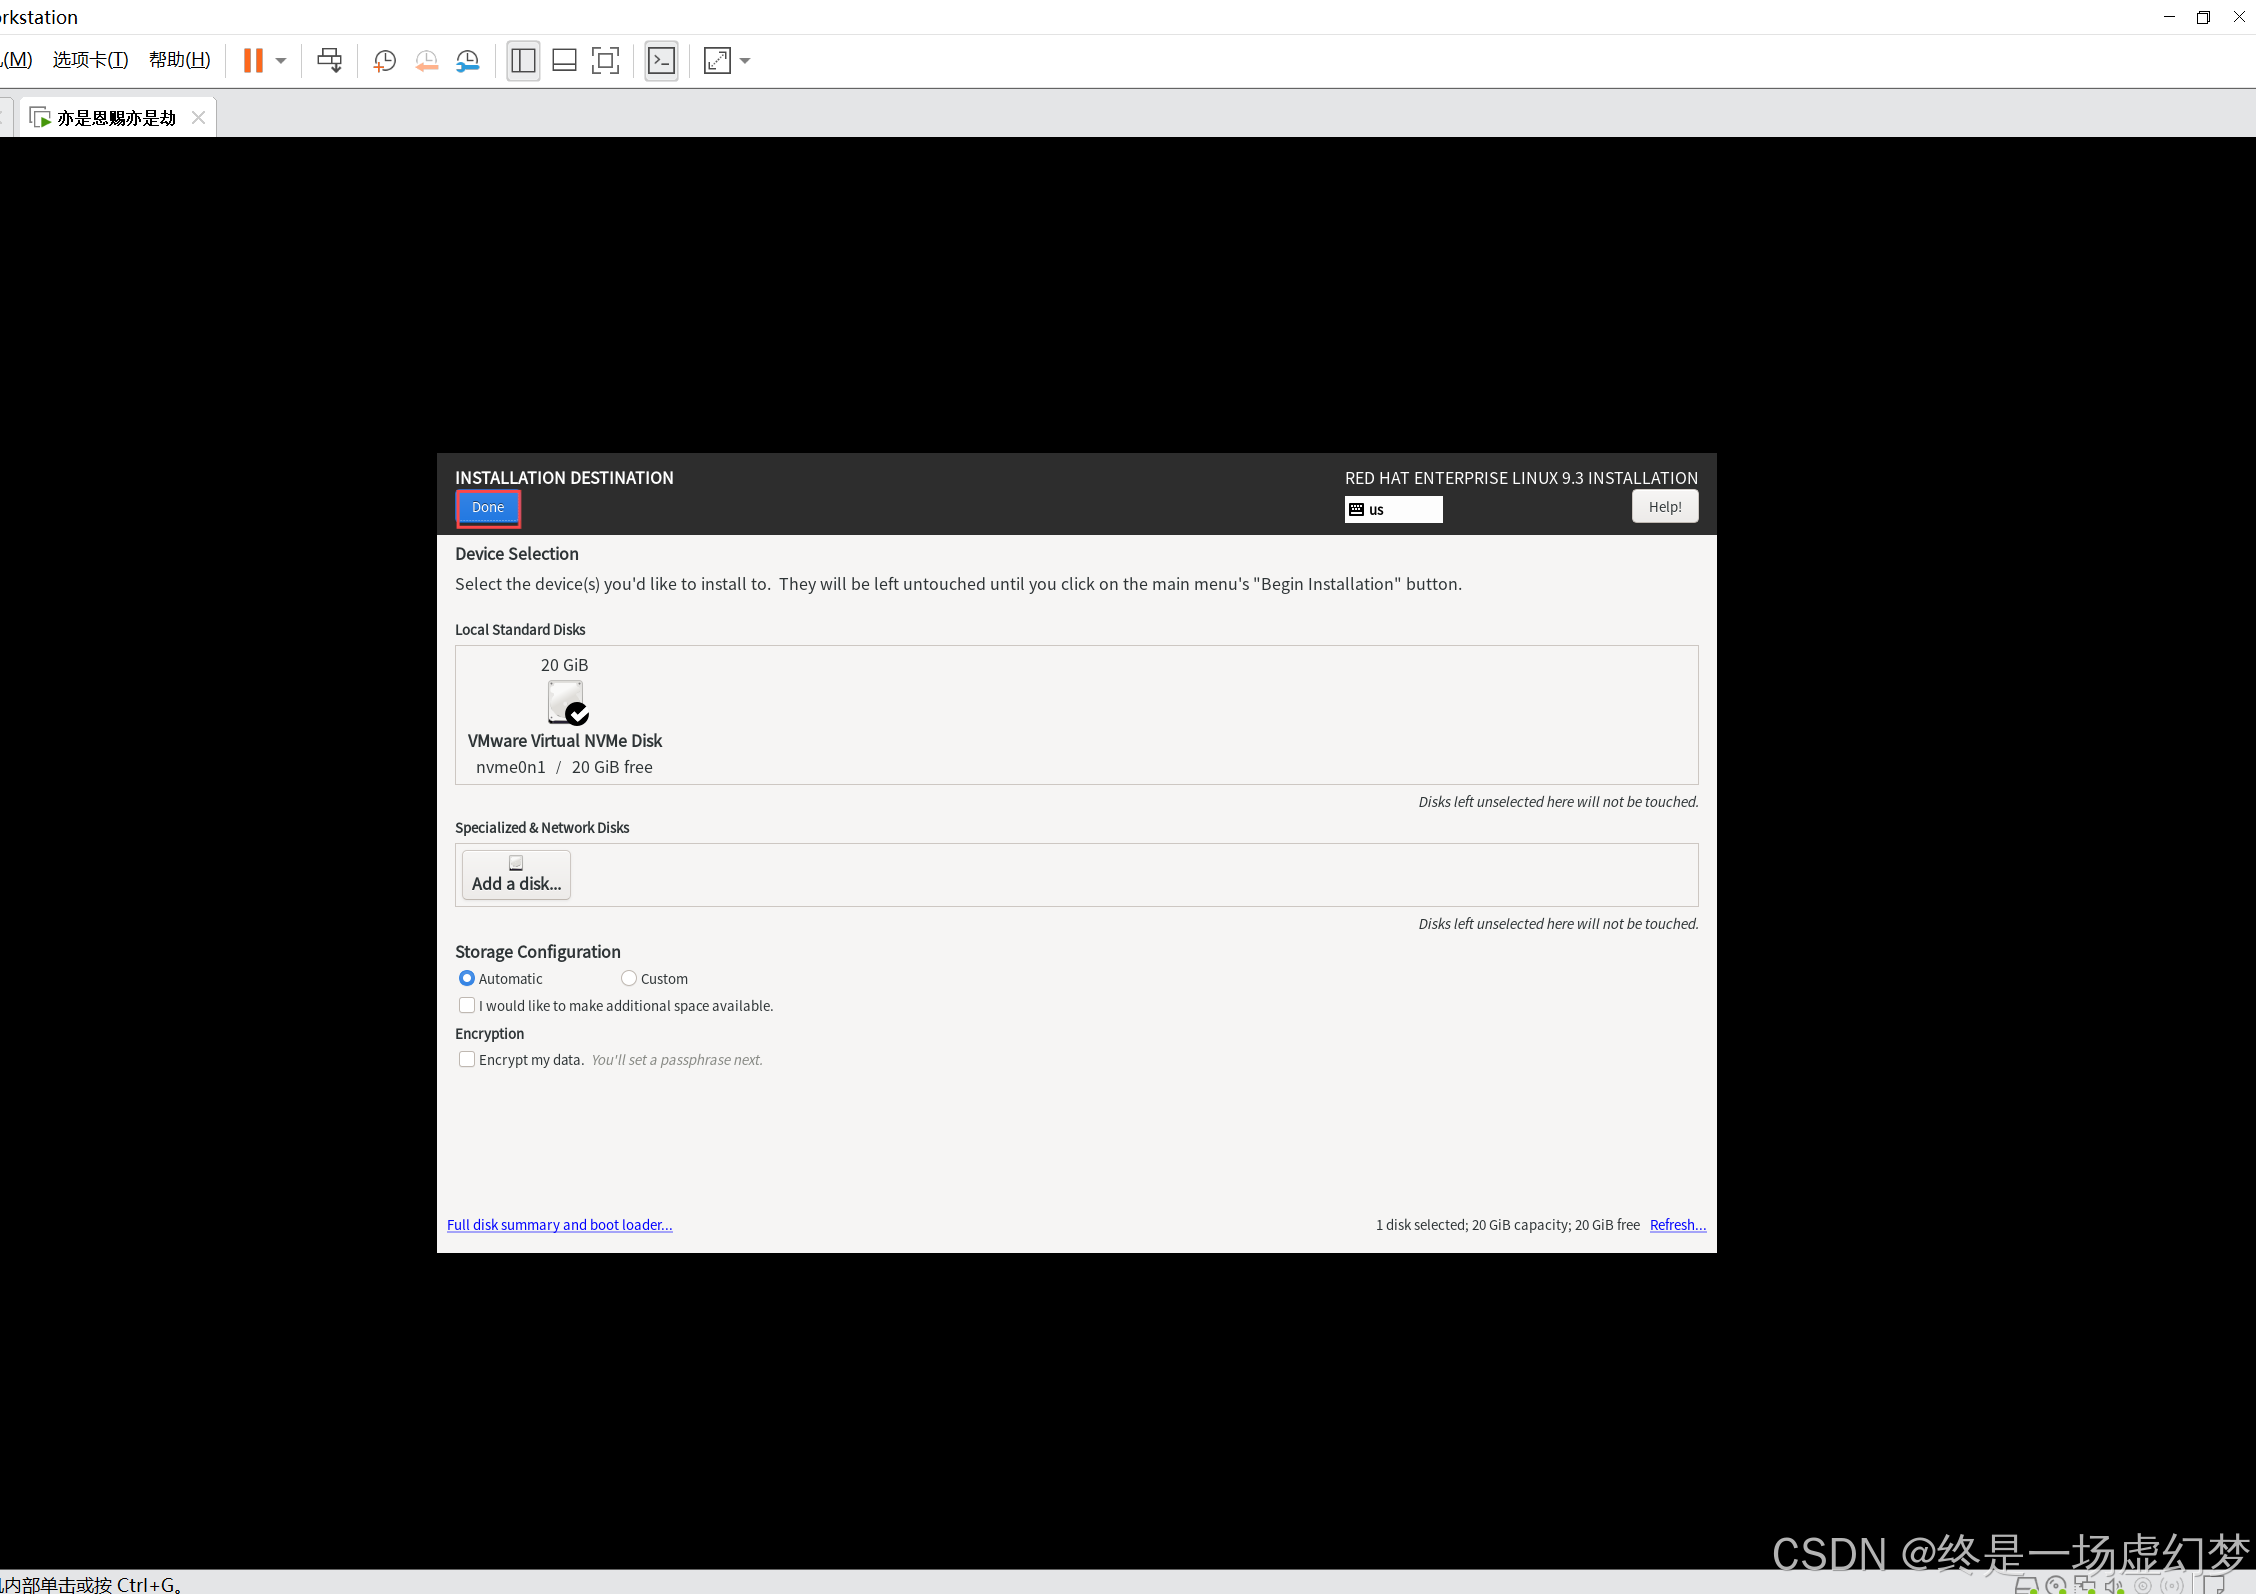Screen dimensions: 2256x1594
Task: Open the 选项卡(T) menu
Action: click(90, 60)
